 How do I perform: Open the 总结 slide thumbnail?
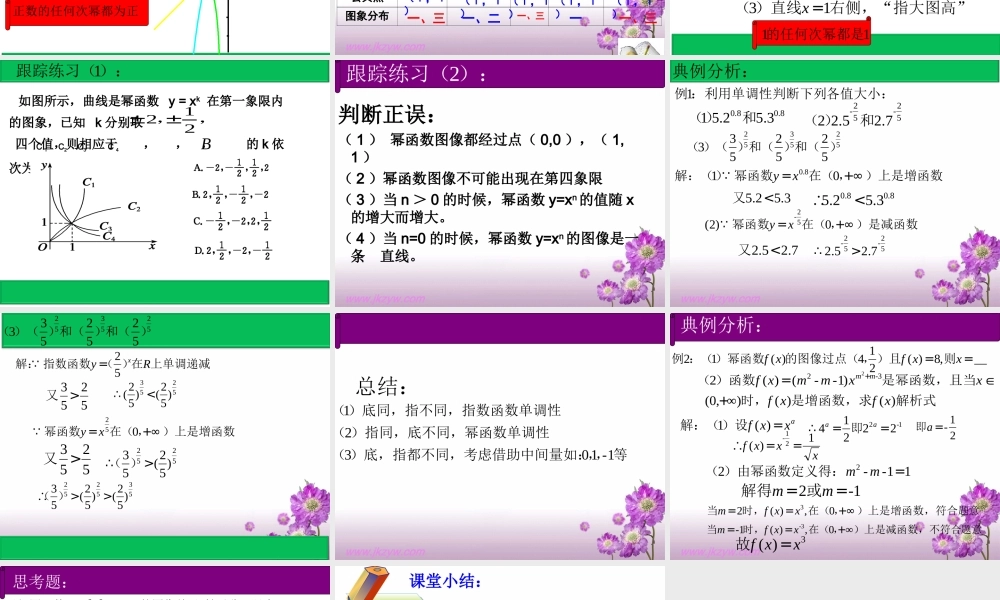pos(499,436)
